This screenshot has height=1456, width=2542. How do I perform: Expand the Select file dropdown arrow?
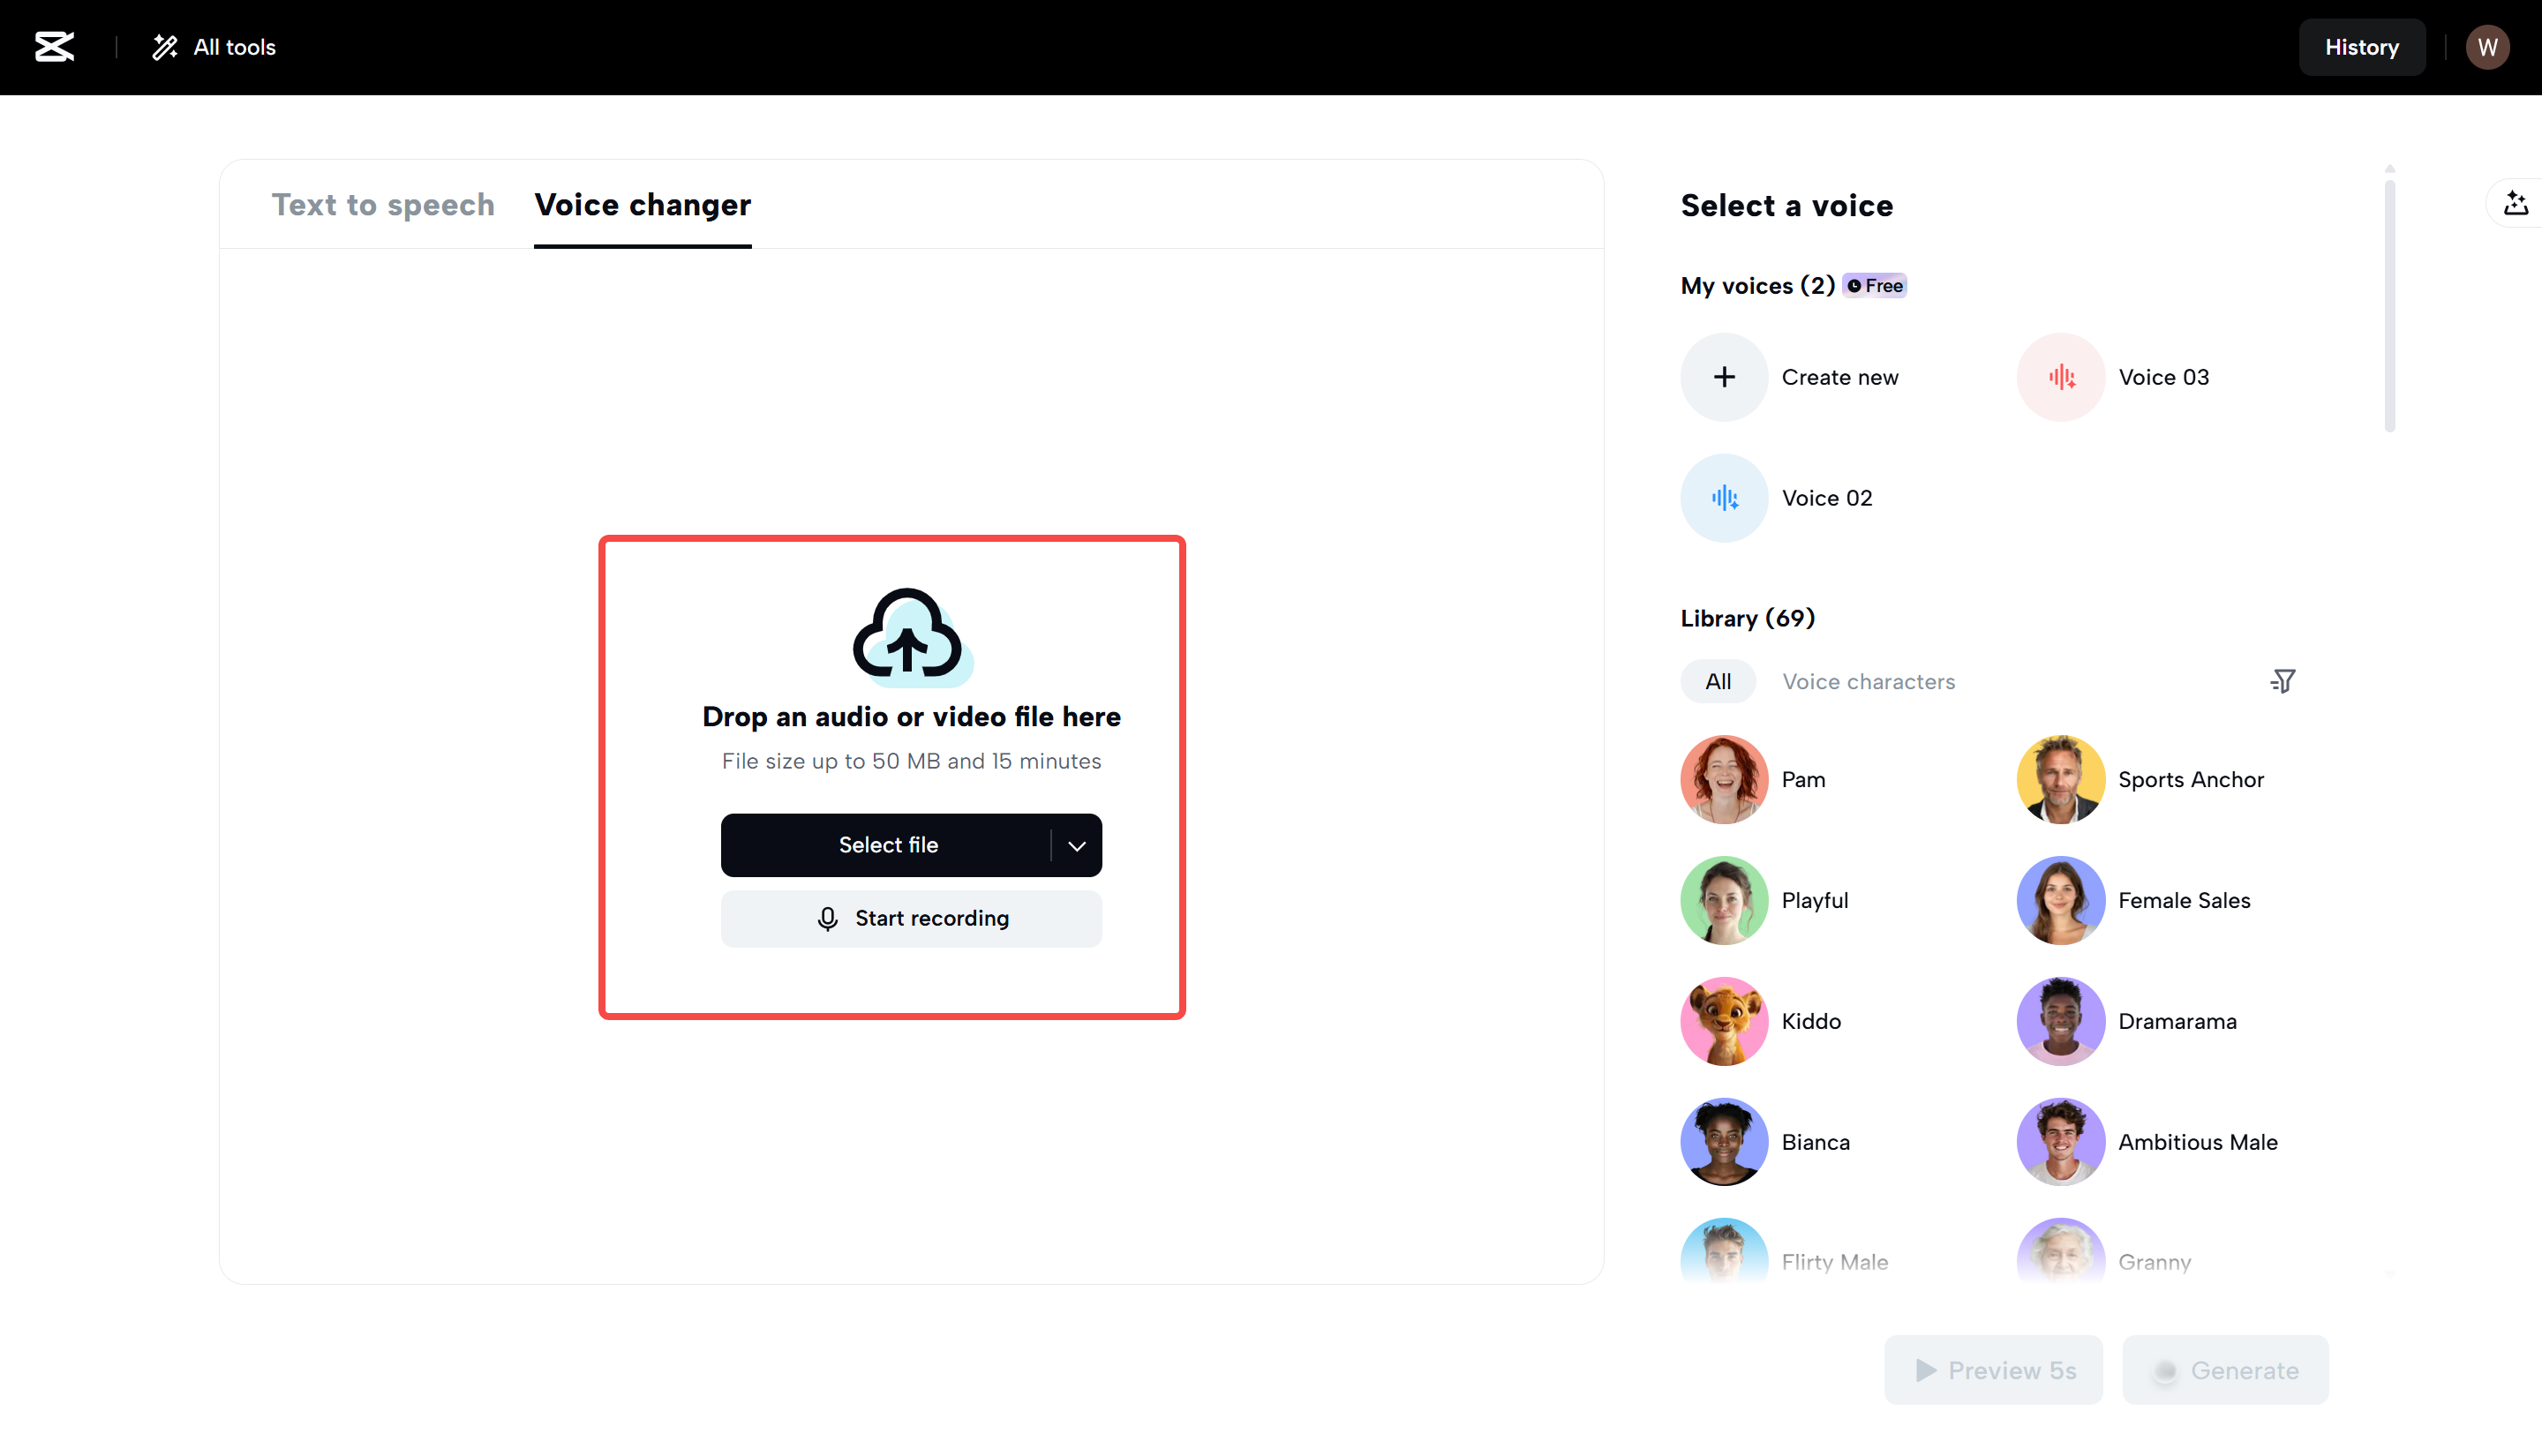(x=1077, y=846)
